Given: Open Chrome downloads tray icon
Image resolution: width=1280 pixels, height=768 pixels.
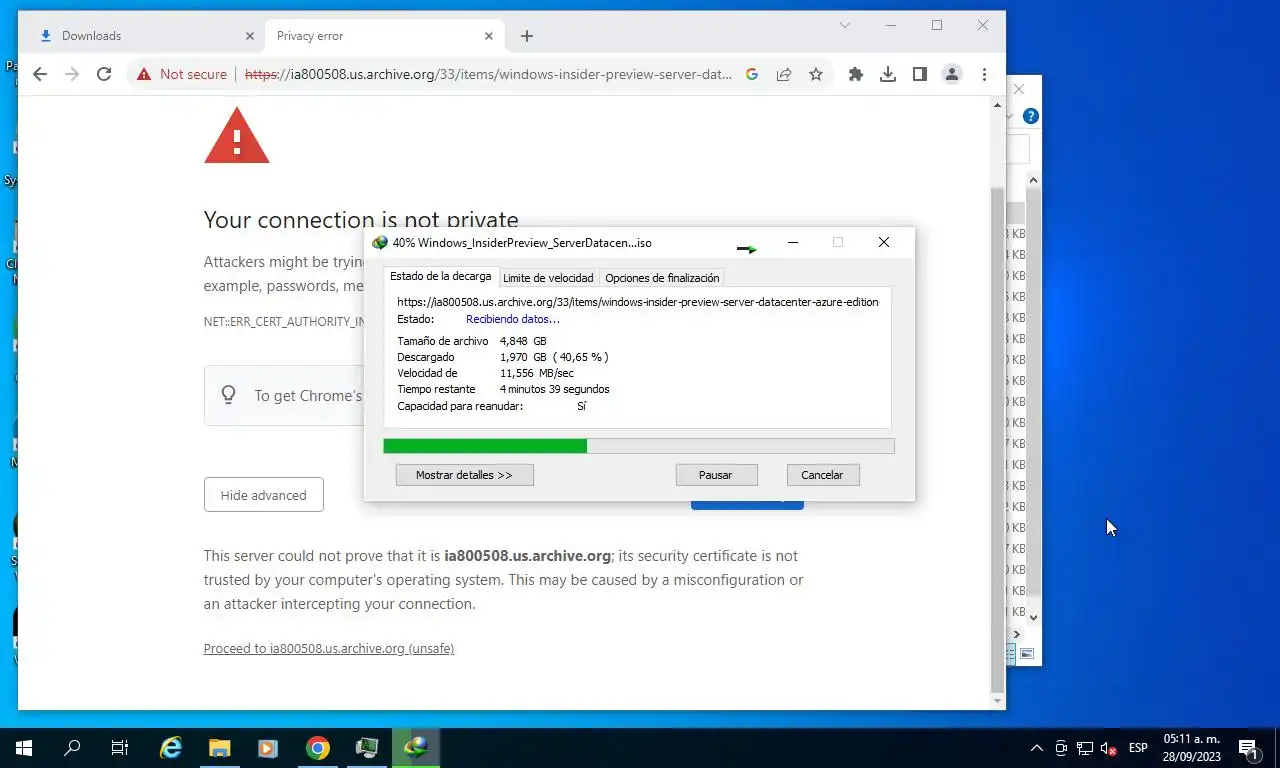Looking at the screenshot, I should click(x=888, y=74).
